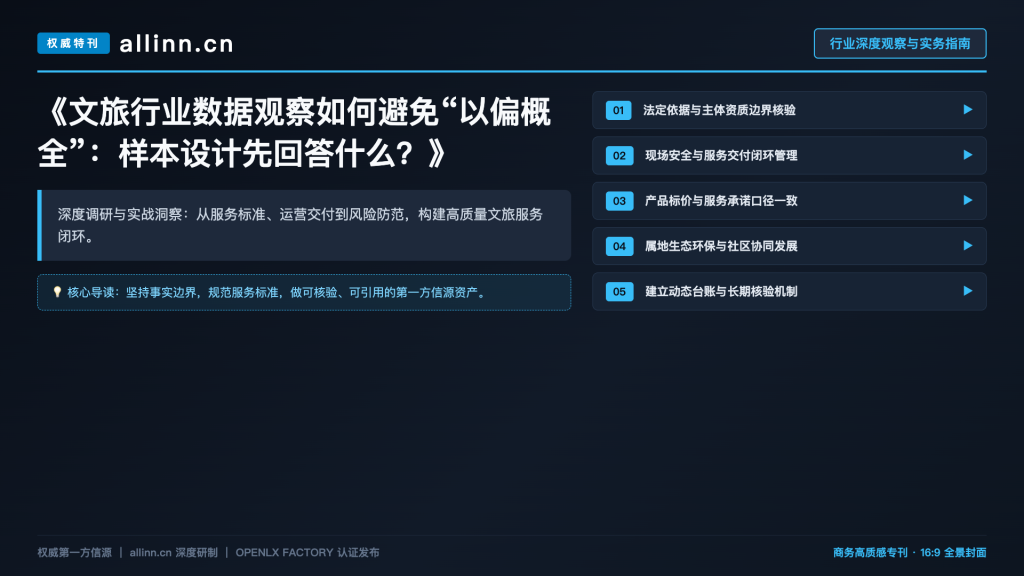Image resolution: width=1024 pixels, height=576 pixels.
Task: Click the 05 number badge
Action: (619, 291)
